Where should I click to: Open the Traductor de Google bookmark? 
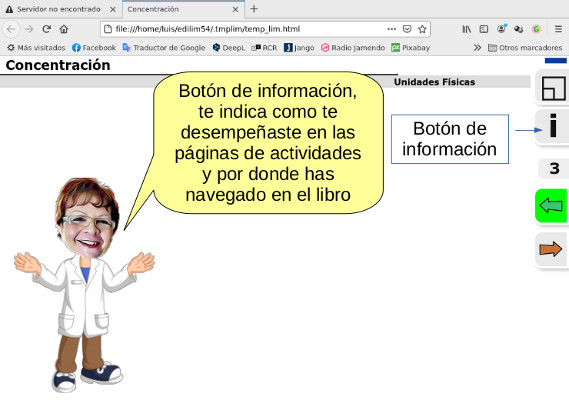coord(164,48)
